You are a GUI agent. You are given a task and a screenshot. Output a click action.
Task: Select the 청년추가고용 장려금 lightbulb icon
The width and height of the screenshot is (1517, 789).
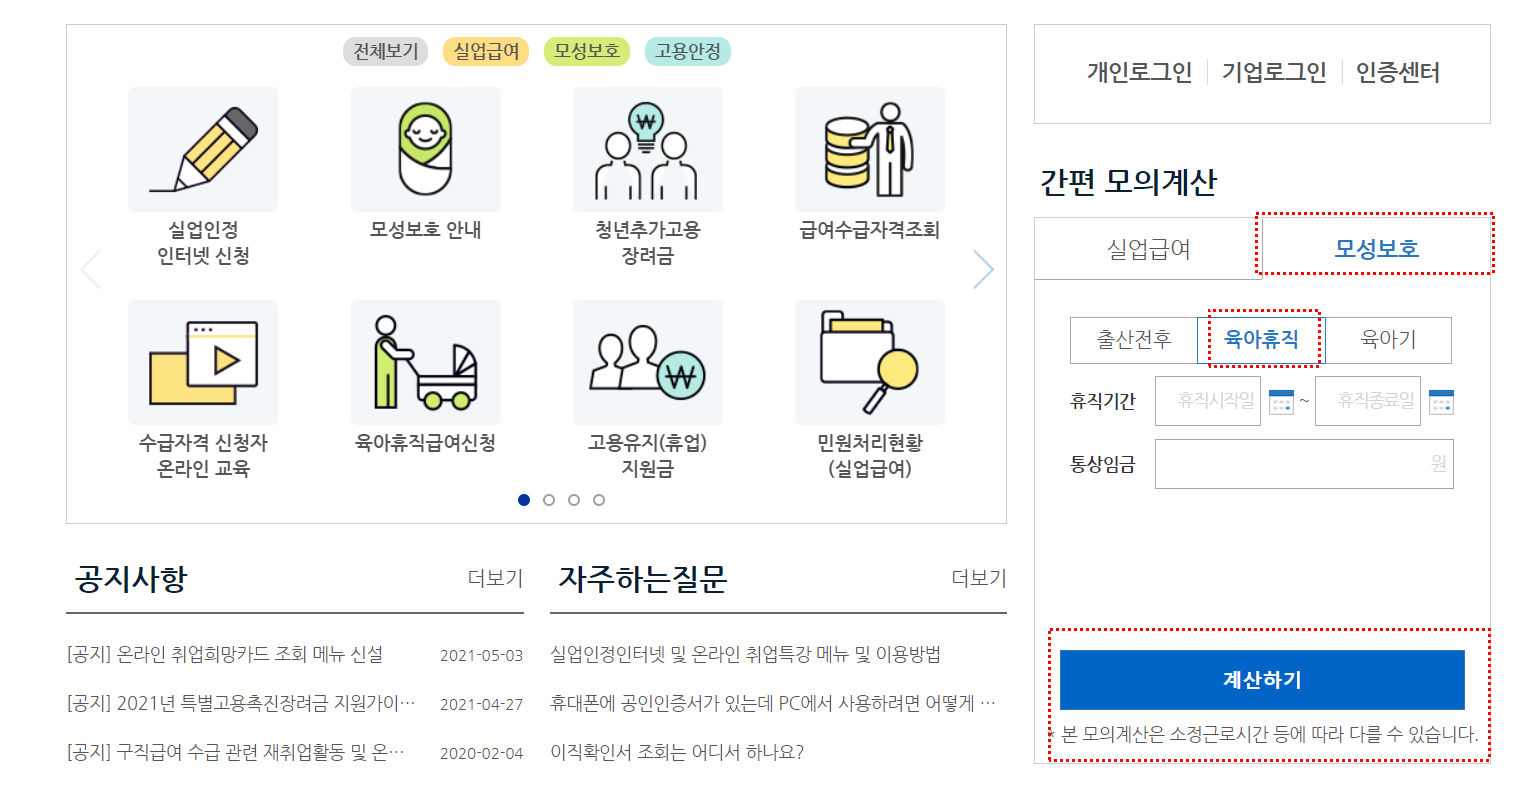pos(647,148)
